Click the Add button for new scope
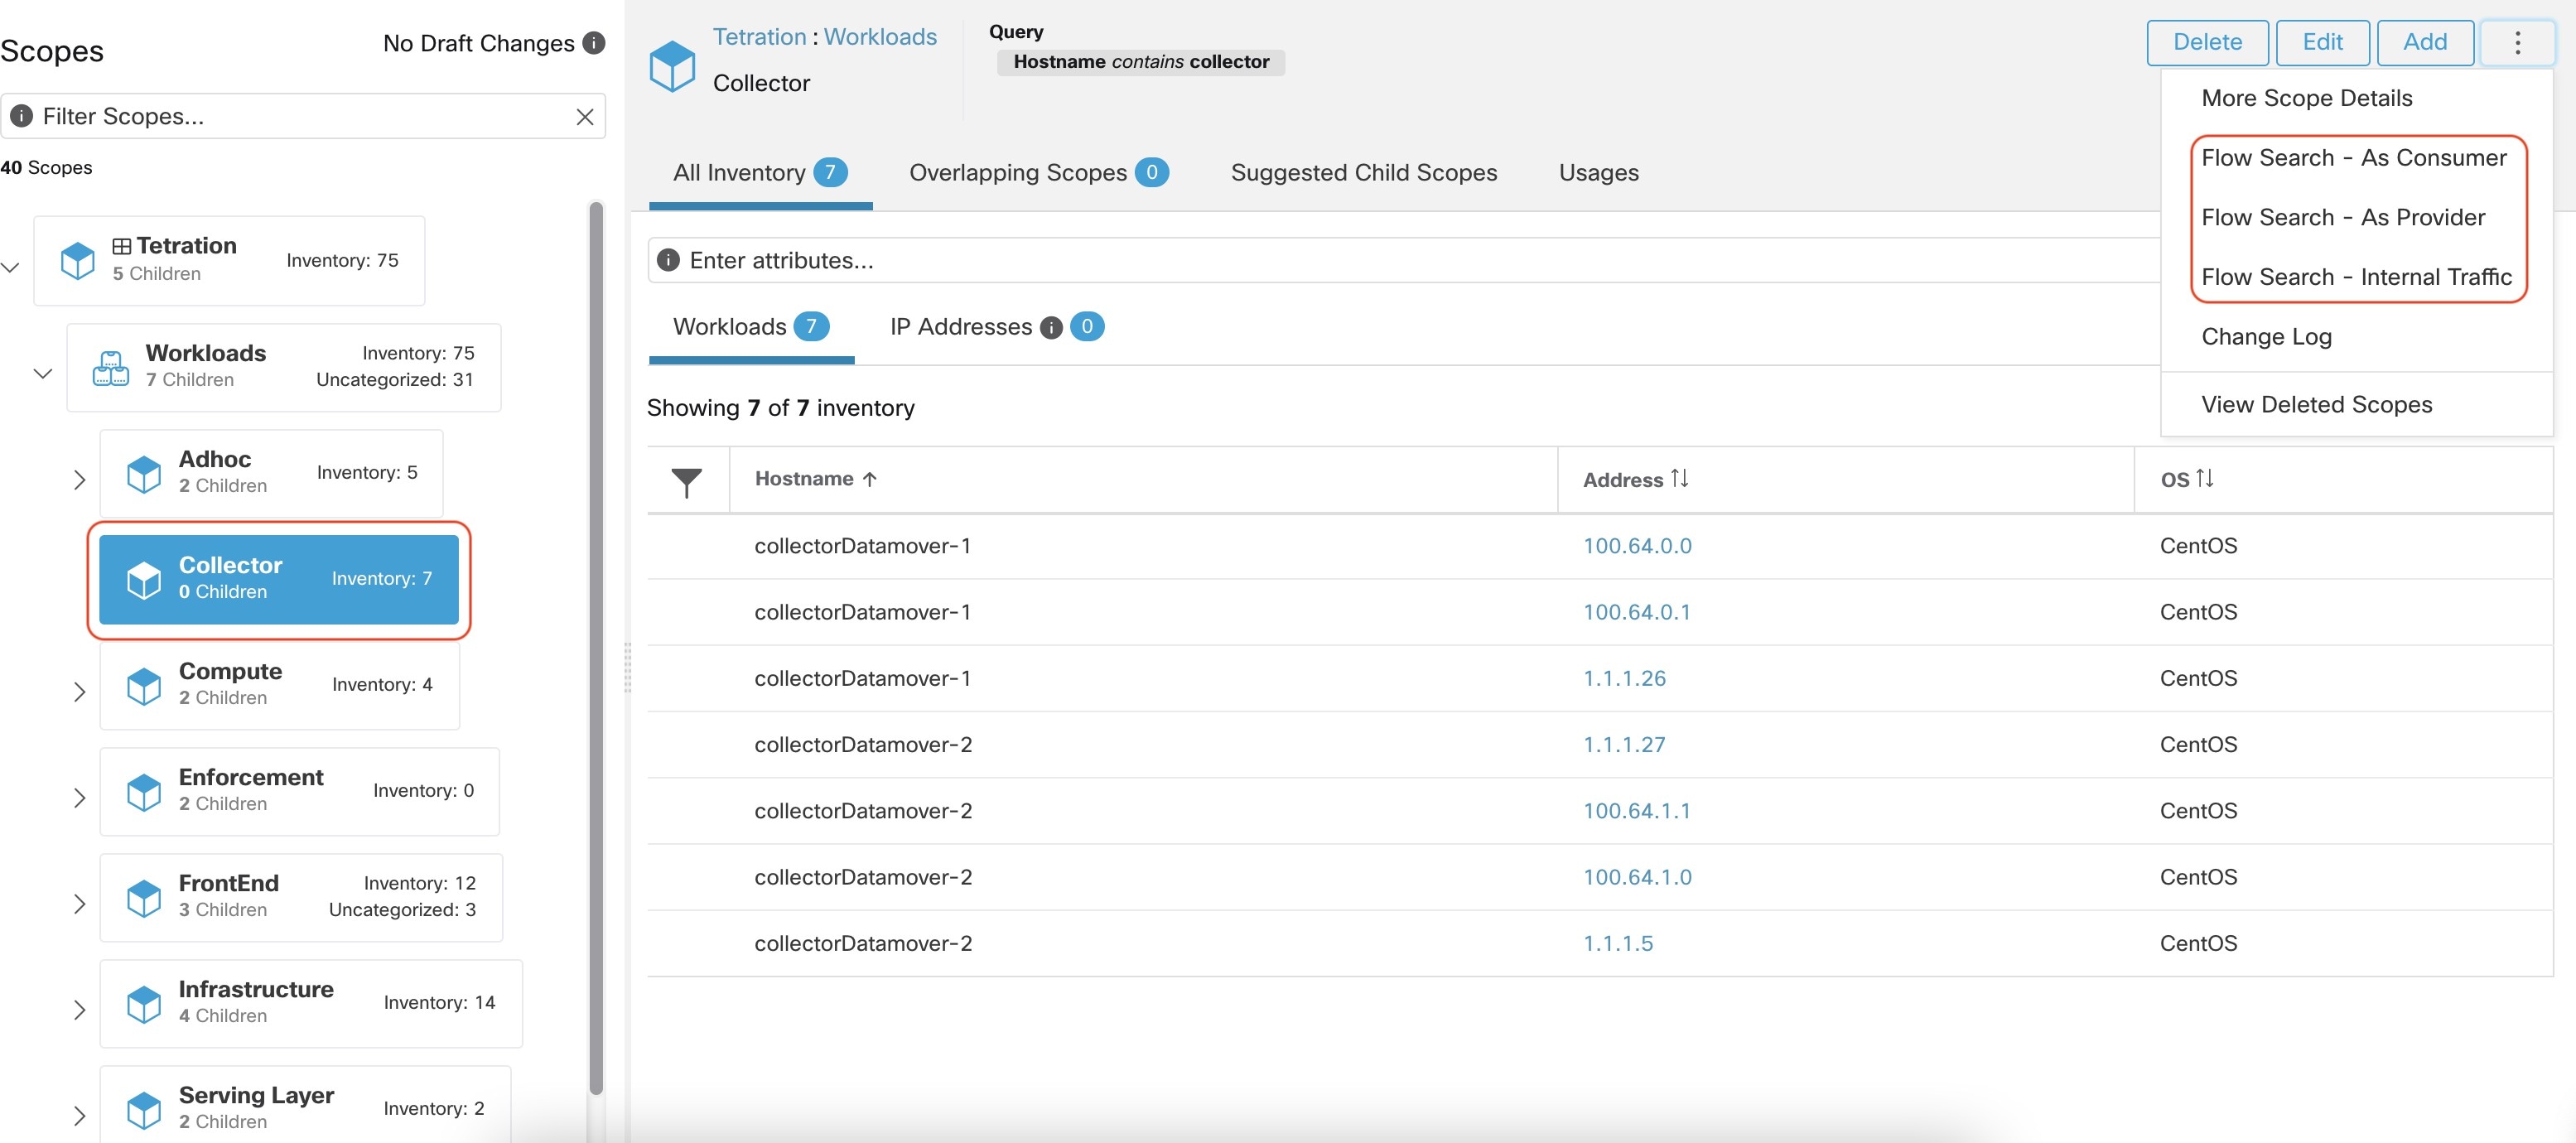This screenshot has height=1143, width=2576. click(2424, 41)
